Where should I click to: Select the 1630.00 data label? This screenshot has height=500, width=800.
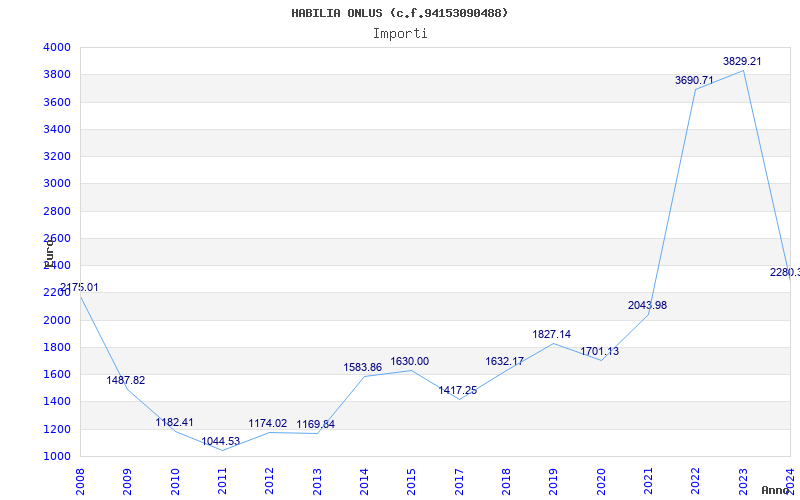pyautogui.click(x=410, y=361)
